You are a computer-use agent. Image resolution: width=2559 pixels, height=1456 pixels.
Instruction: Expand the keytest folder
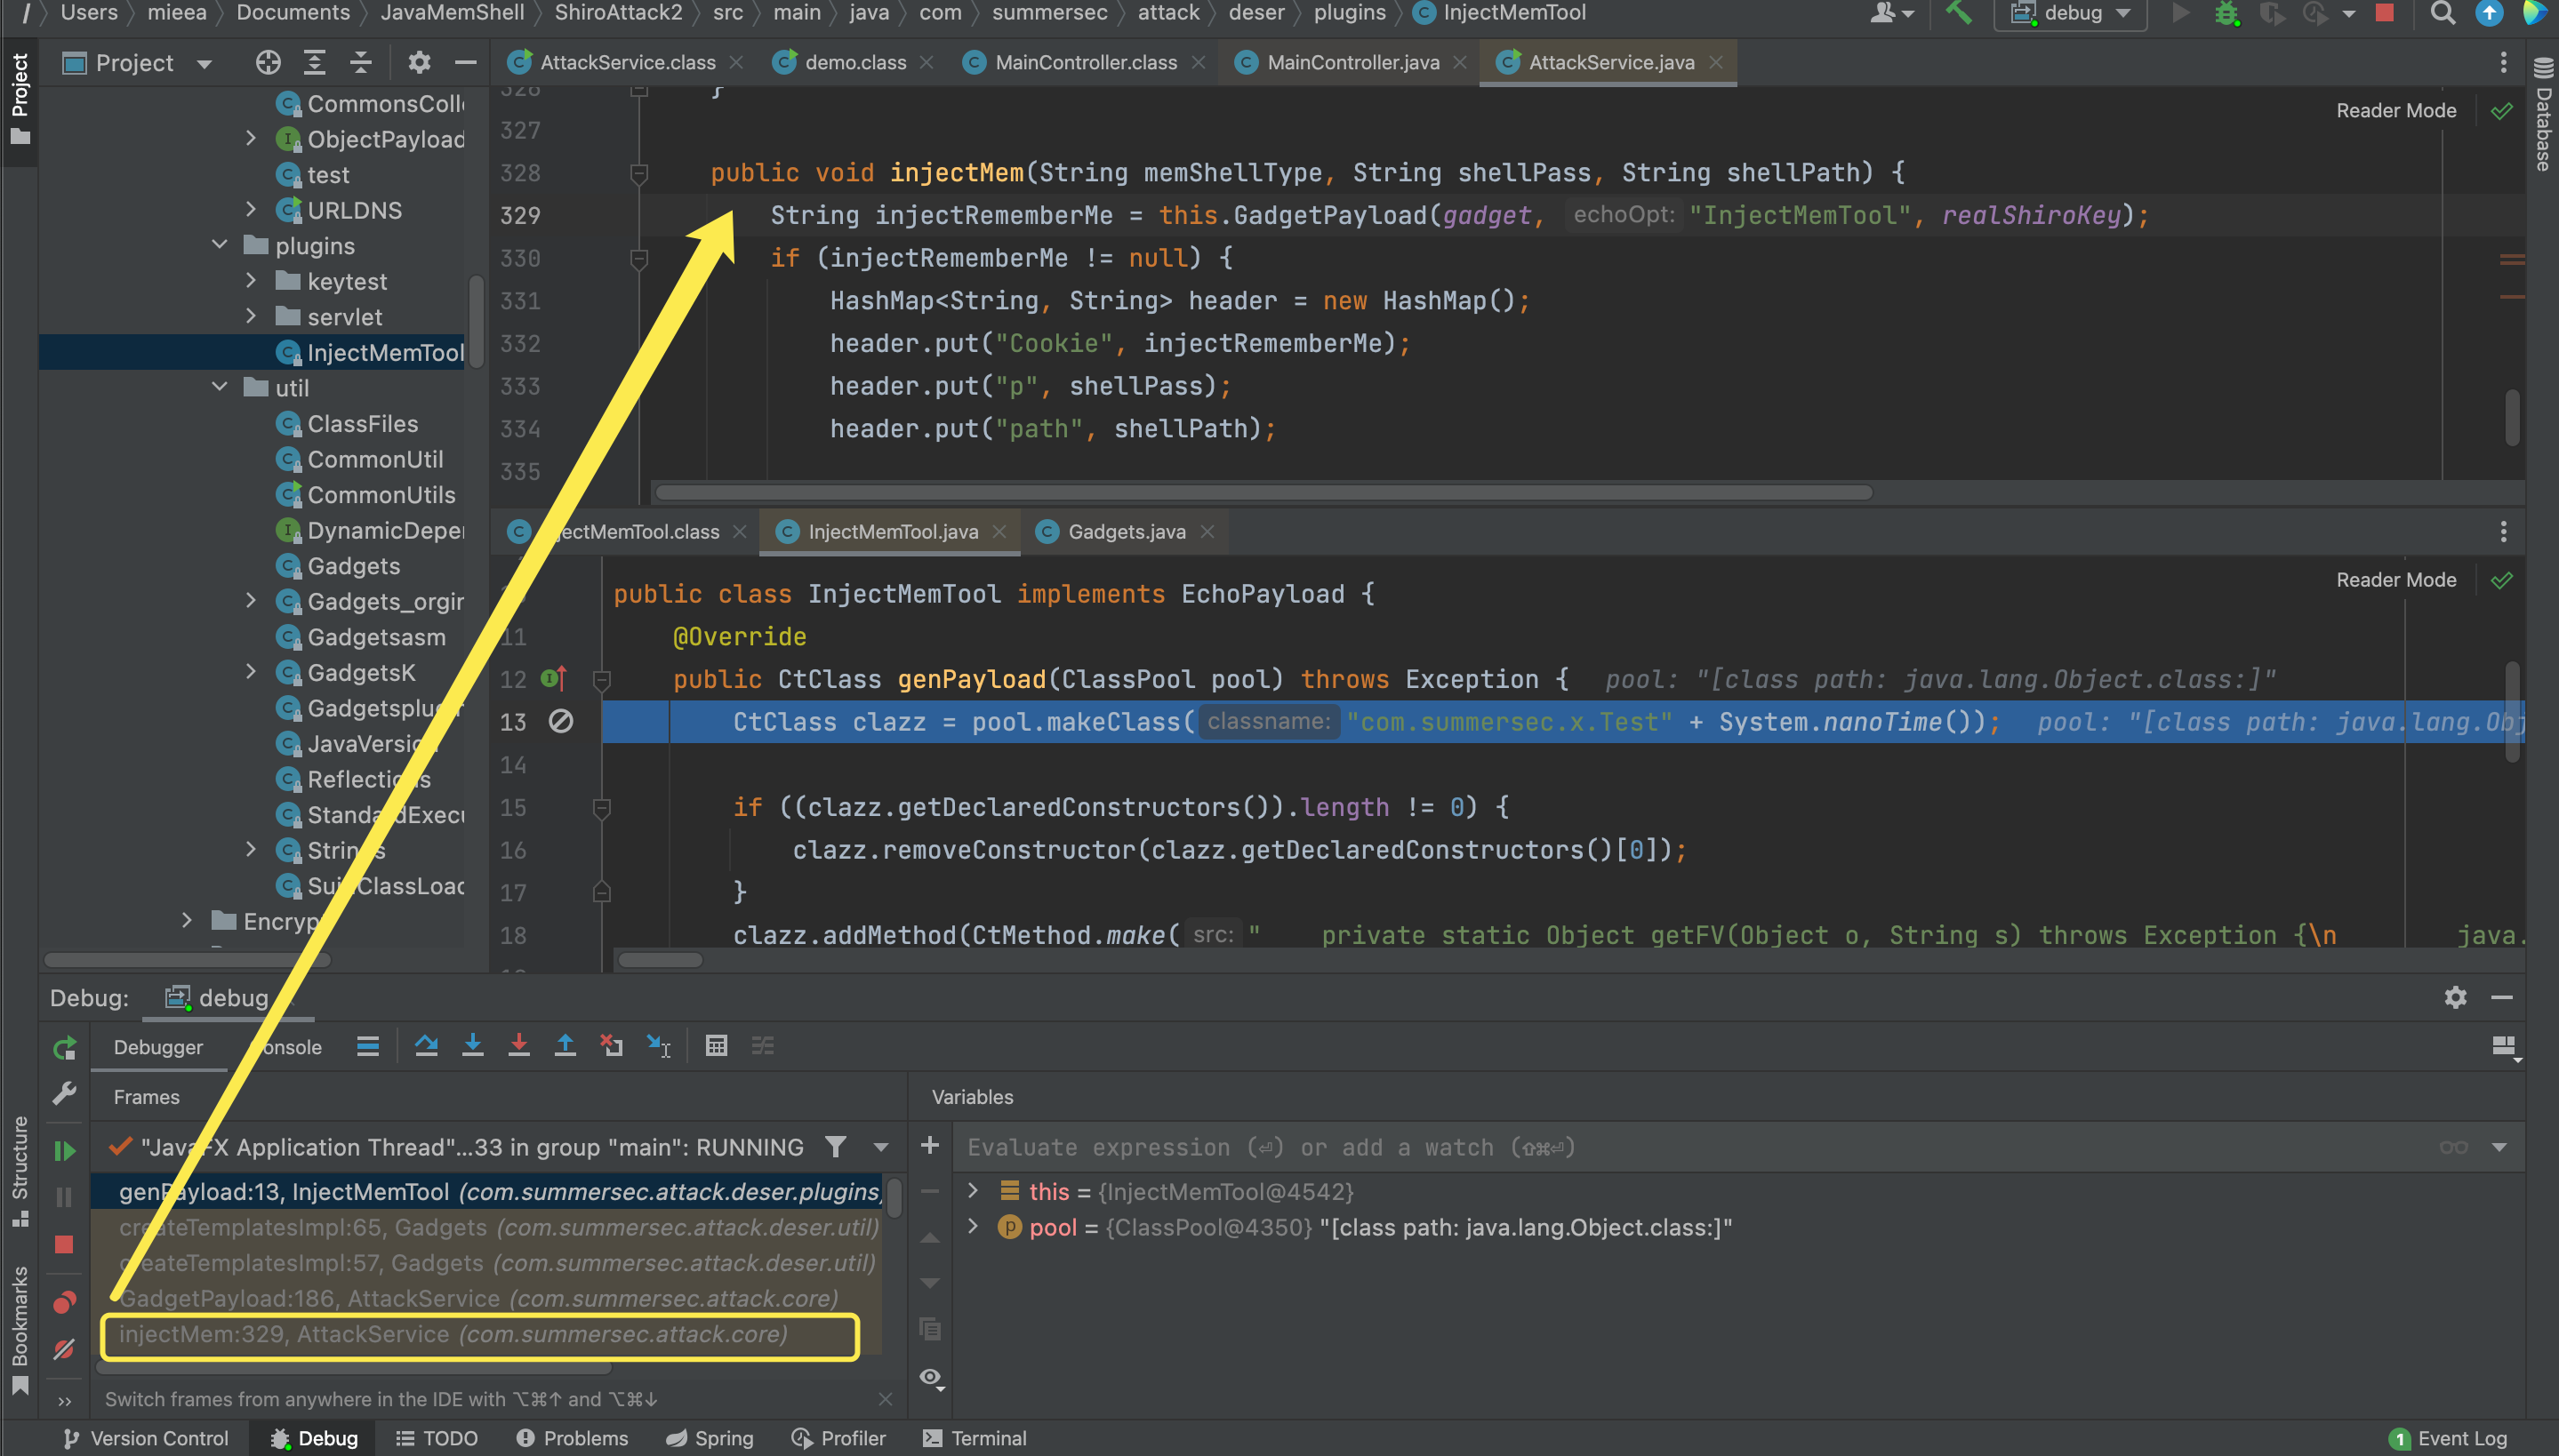click(x=251, y=282)
